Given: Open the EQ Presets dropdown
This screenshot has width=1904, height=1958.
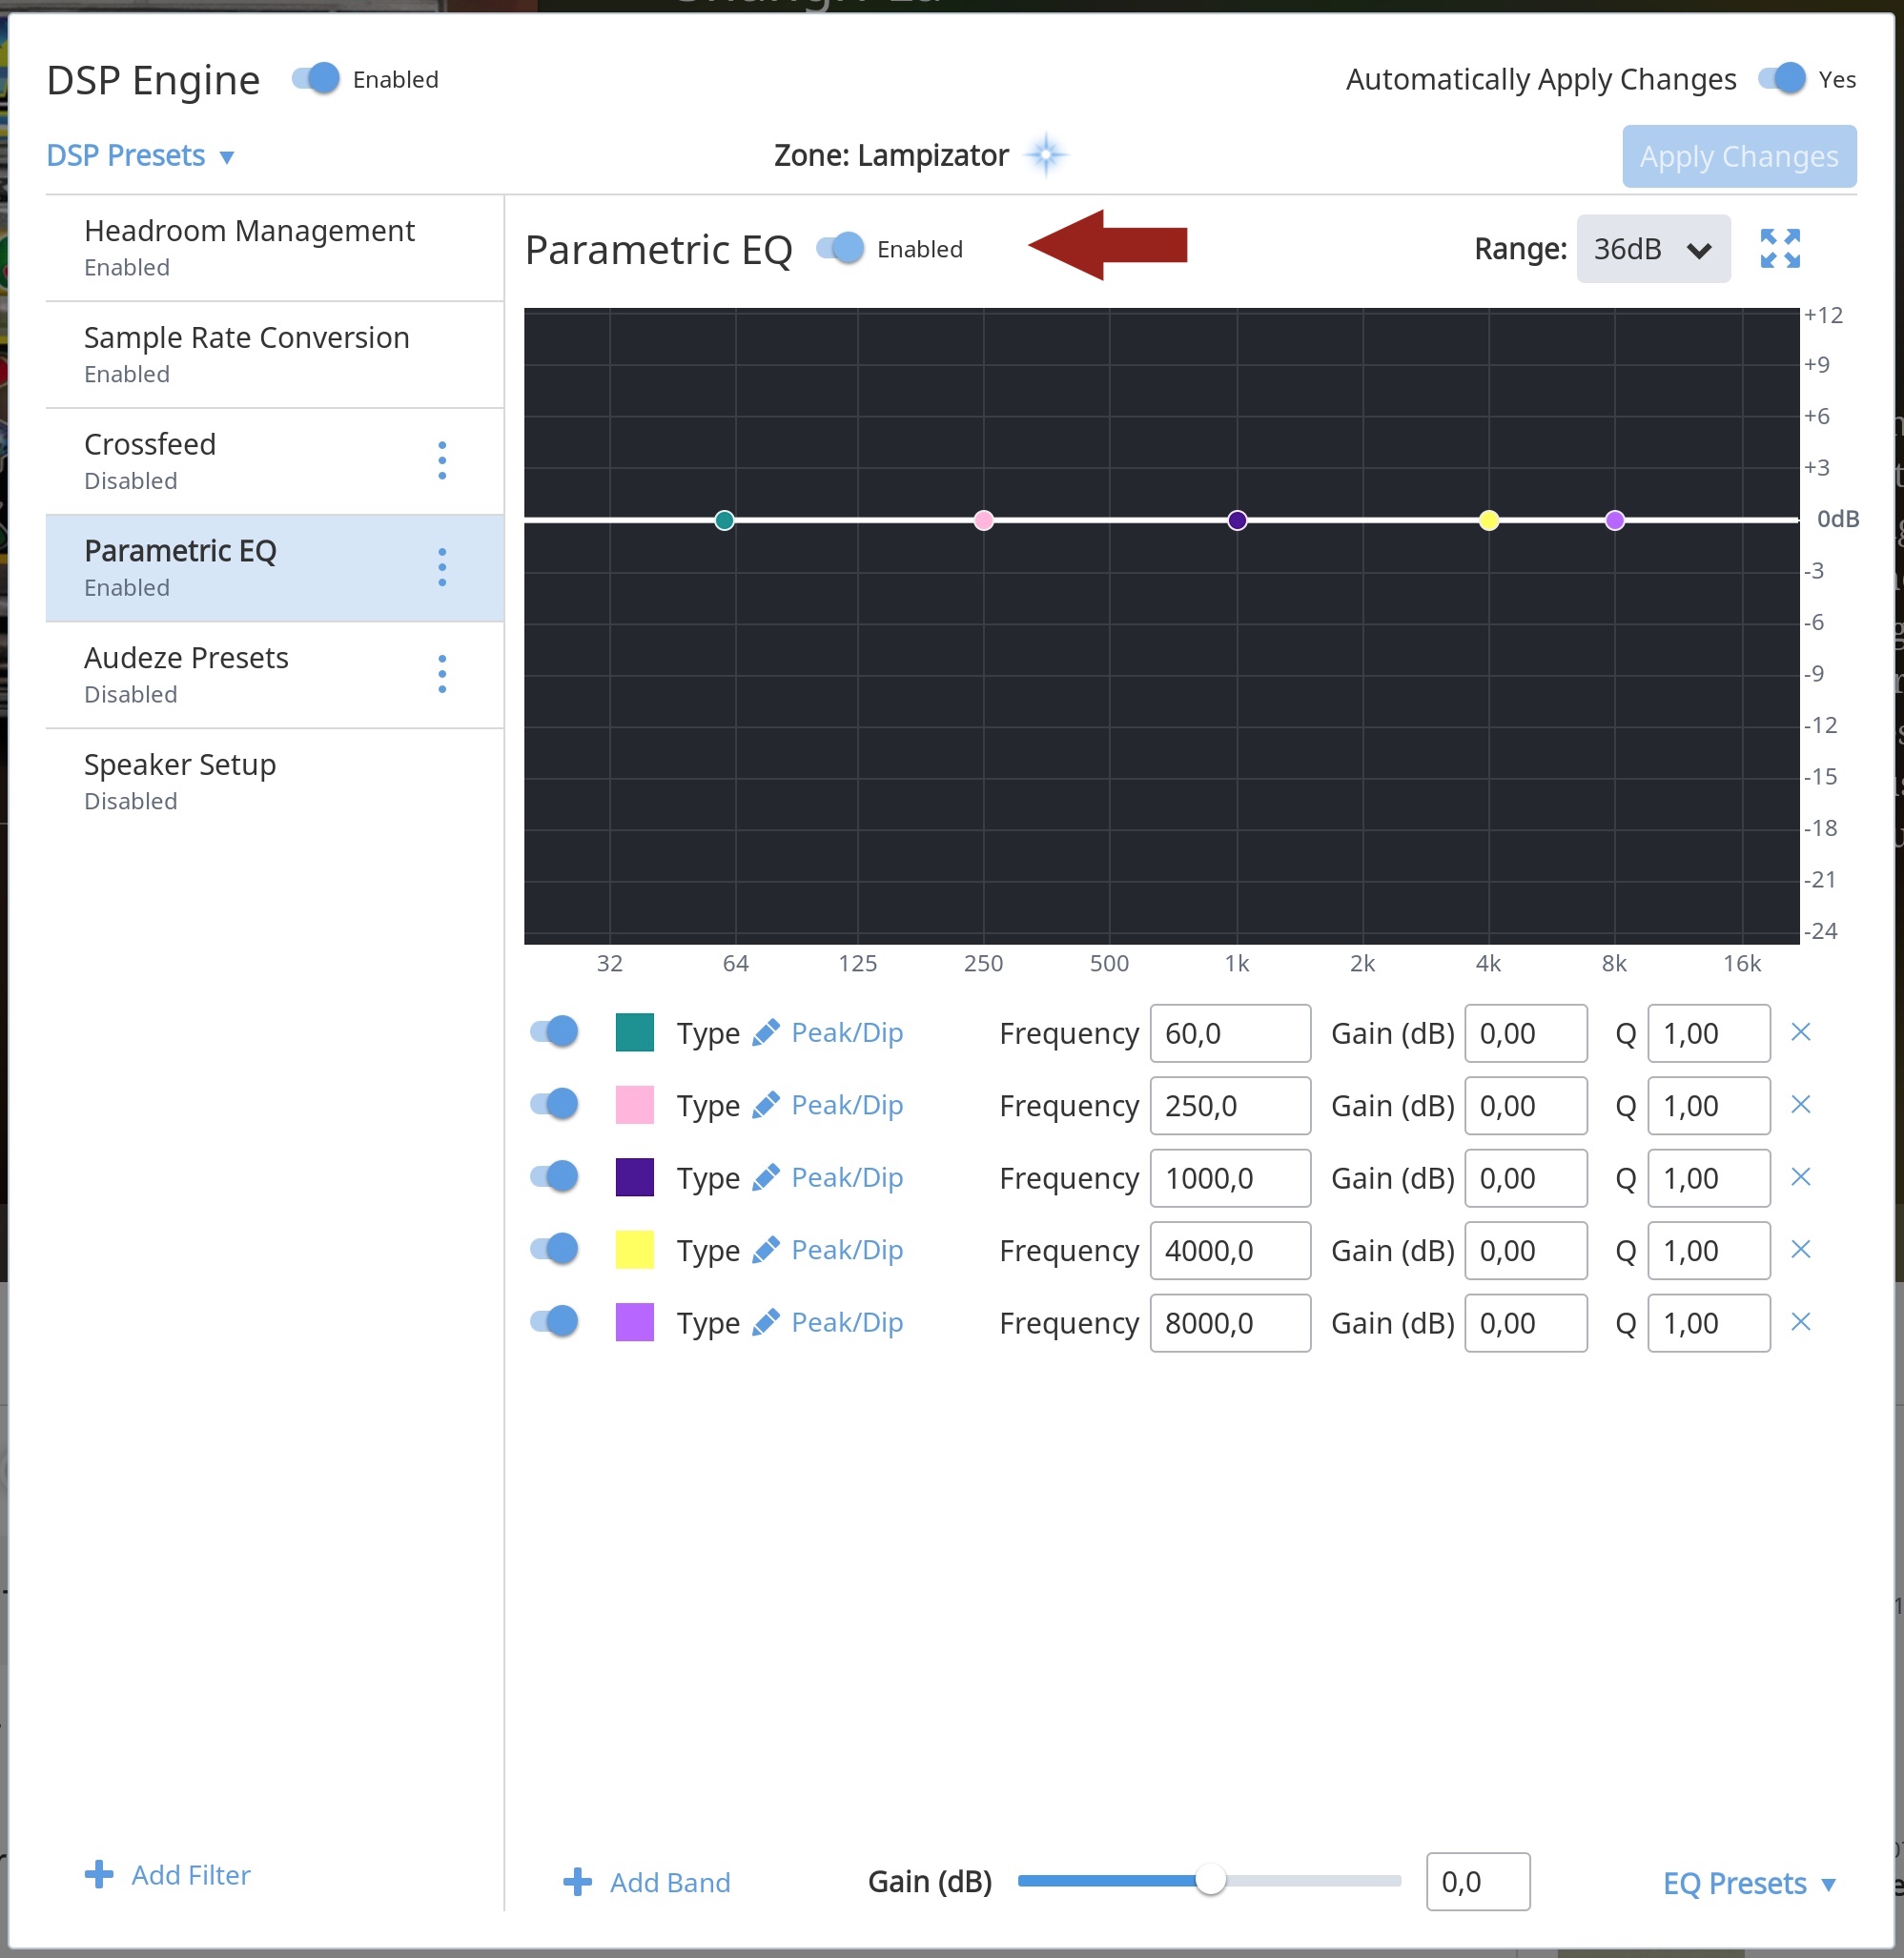Looking at the screenshot, I should point(1749,1883).
